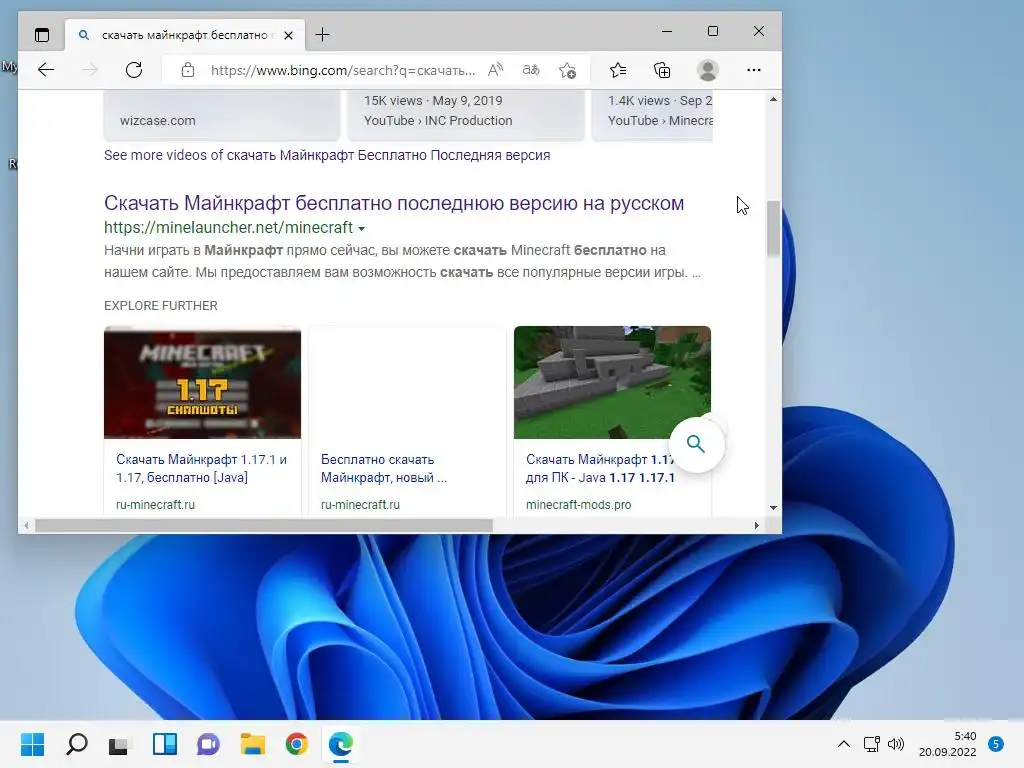Open wizcase.com video card
This screenshot has width=1024, height=768.
click(222, 116)
